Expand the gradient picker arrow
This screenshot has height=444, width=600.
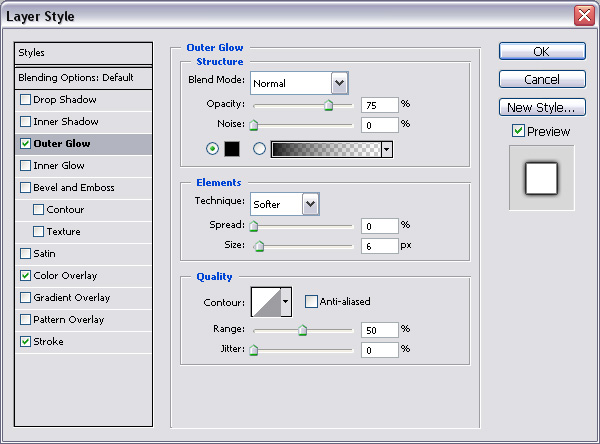coord(386,149)
